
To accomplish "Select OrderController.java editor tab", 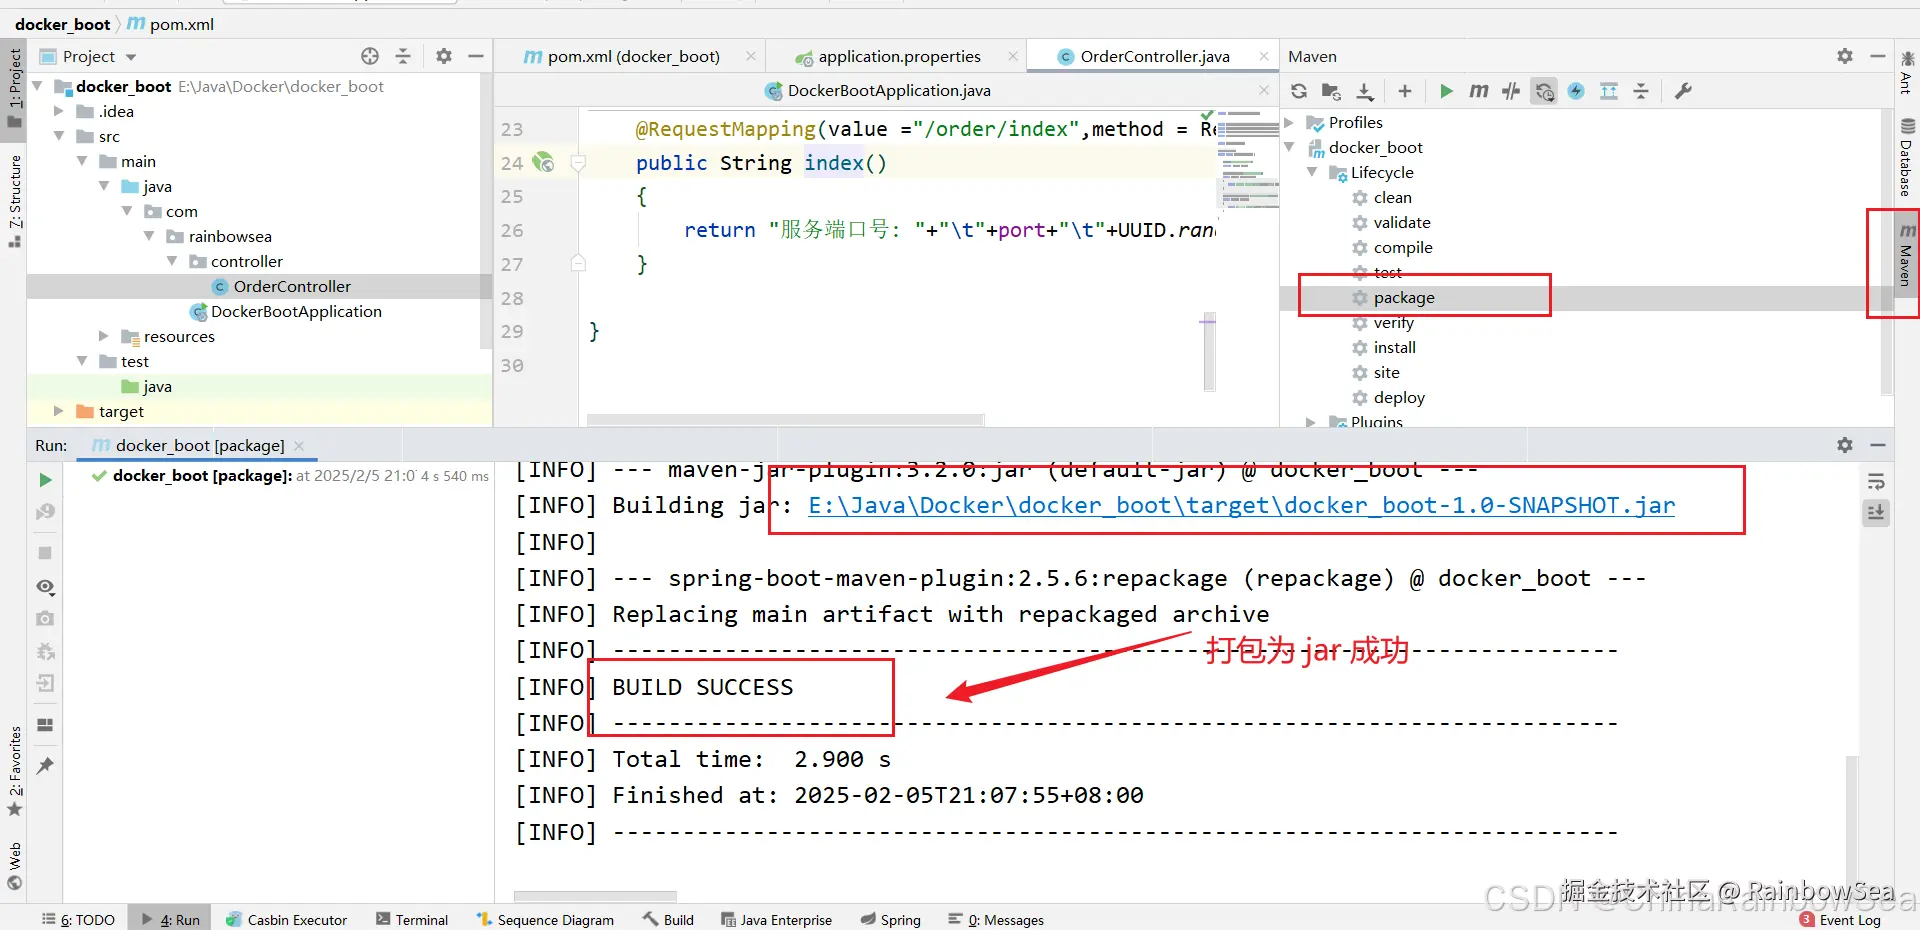I will [x=1154, y=56].
